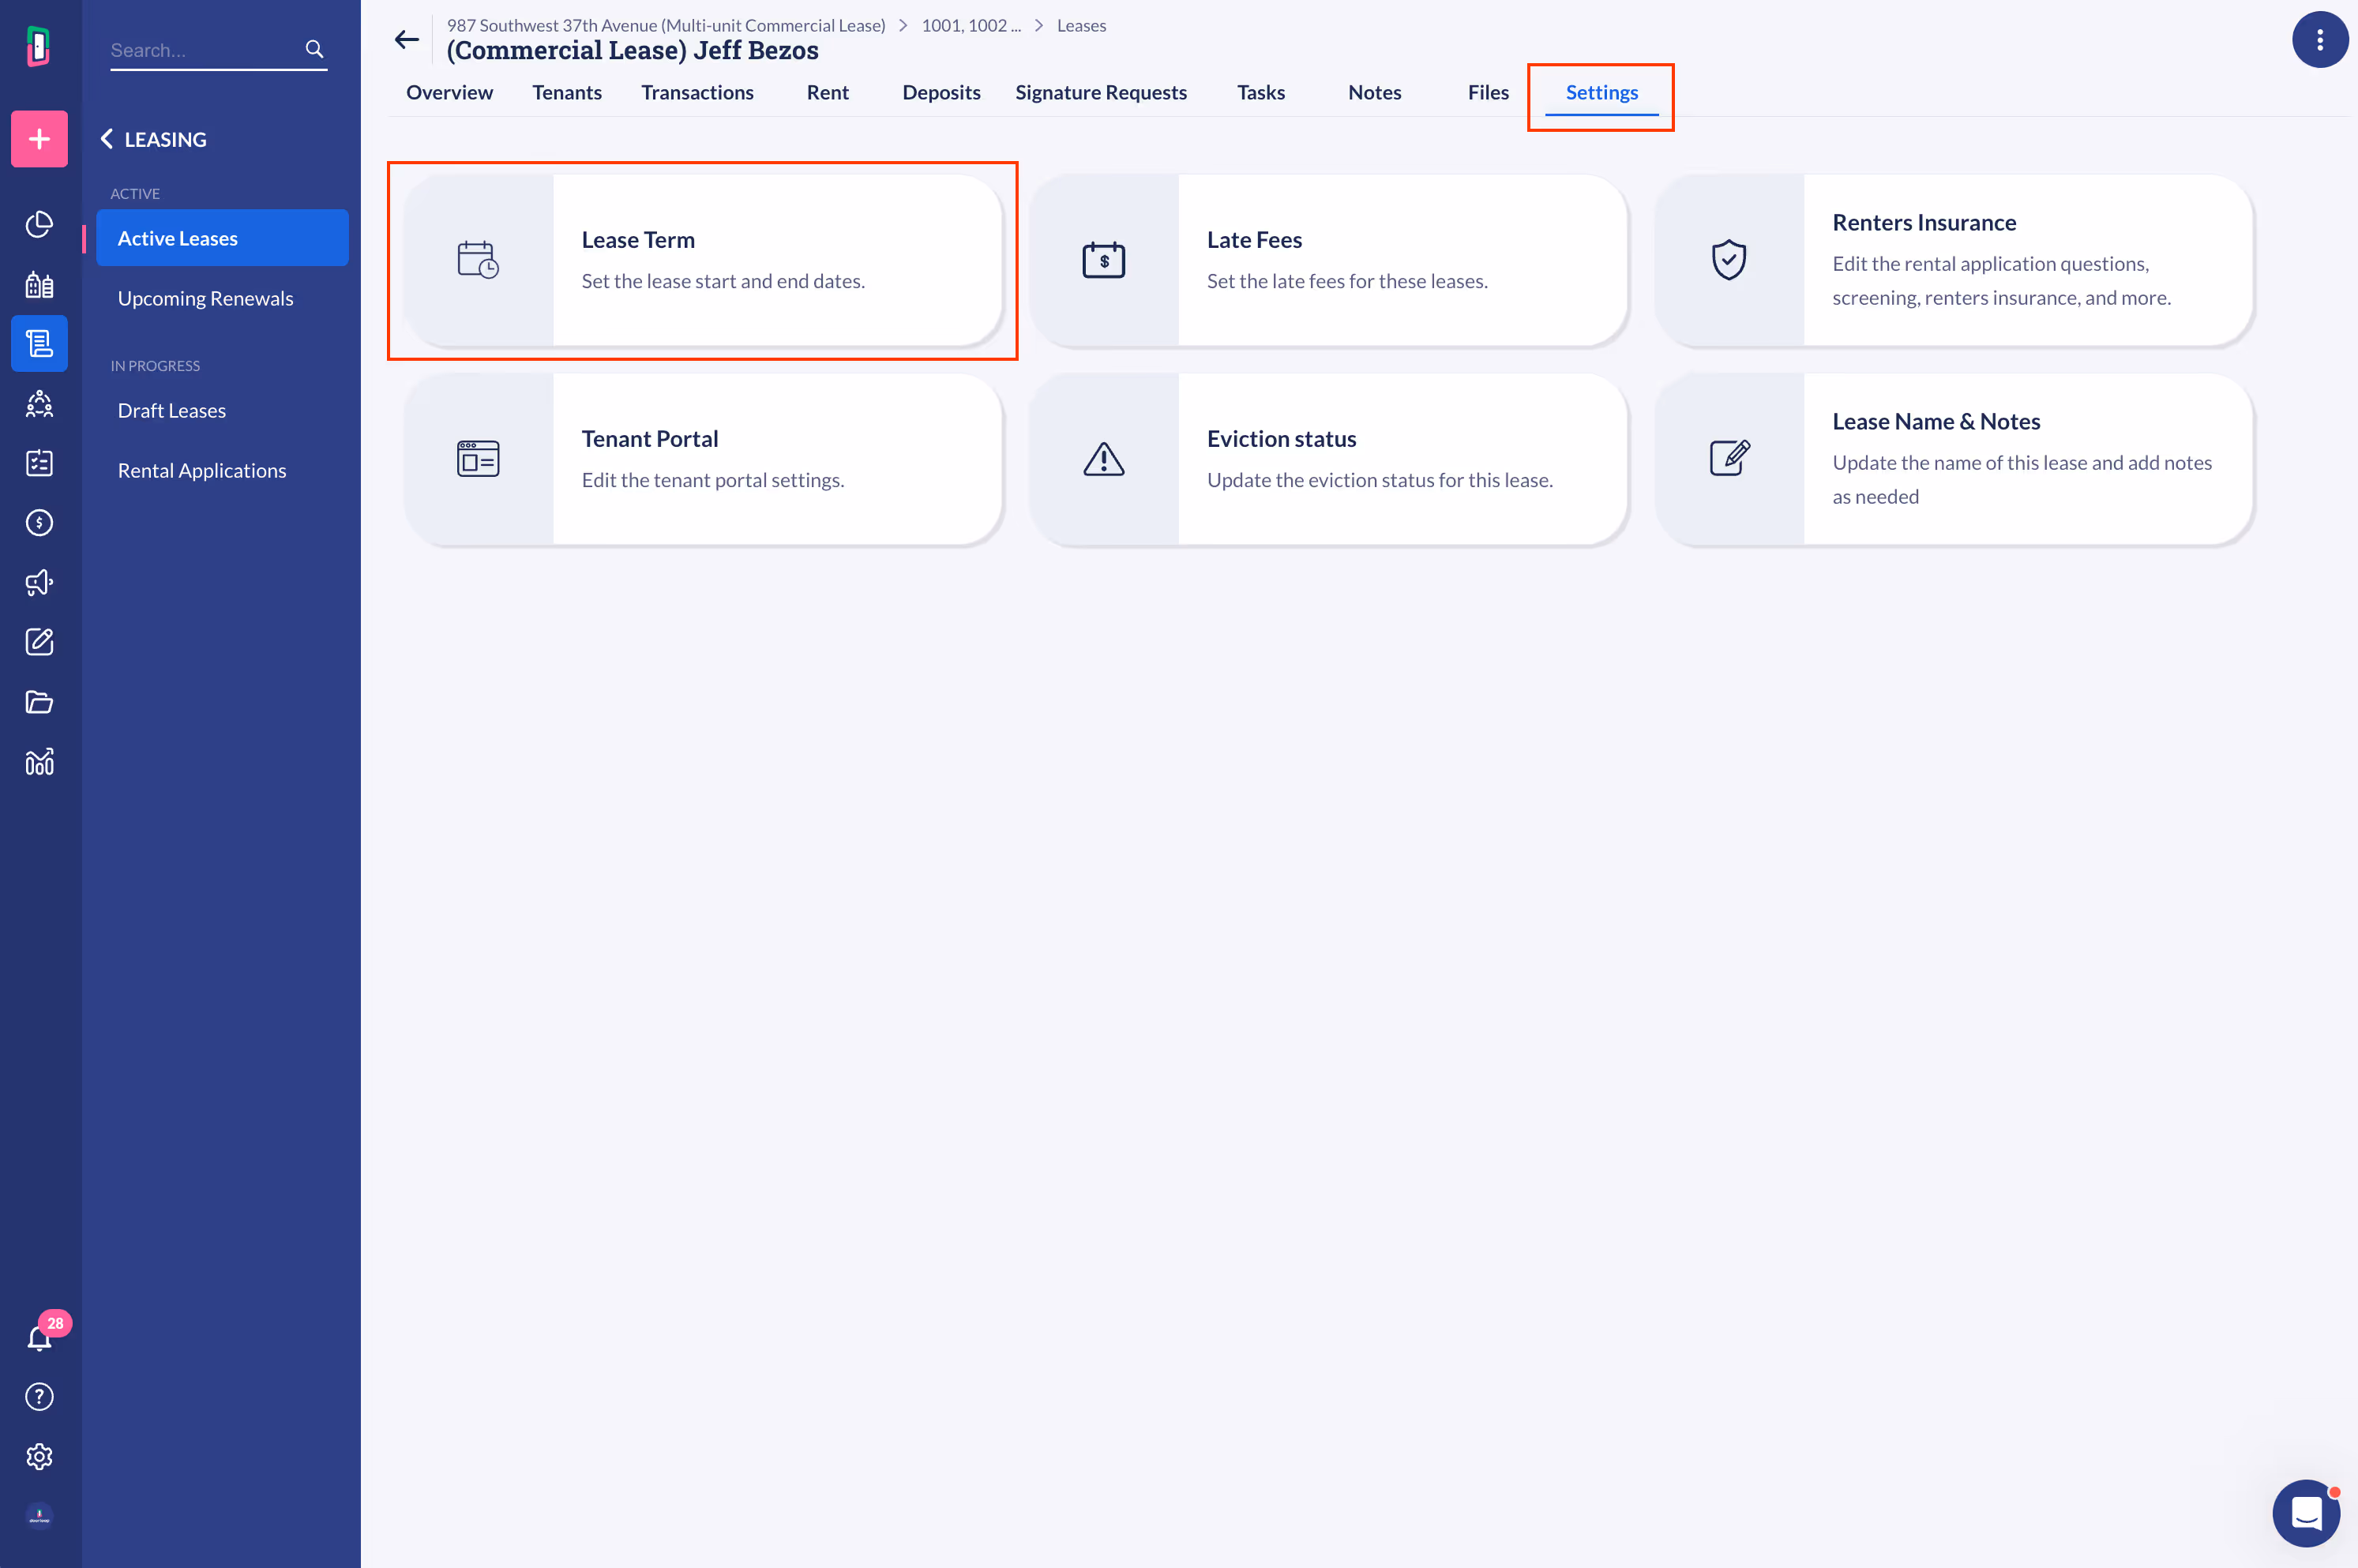Open the three-dot more options menu
Image resolution: width=2358 pixels, height=1568 pixels.
coord(2320,40)
